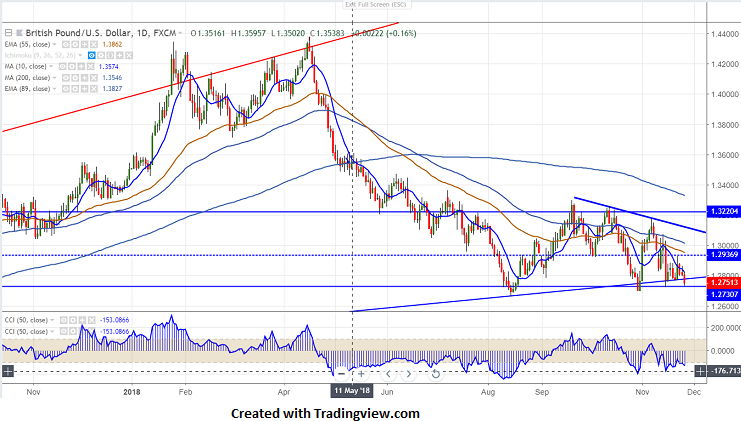This screenshot has width=741, height=421.
Task: Click the plus icon on Ichimoku row
Action: tap(120, 55)
